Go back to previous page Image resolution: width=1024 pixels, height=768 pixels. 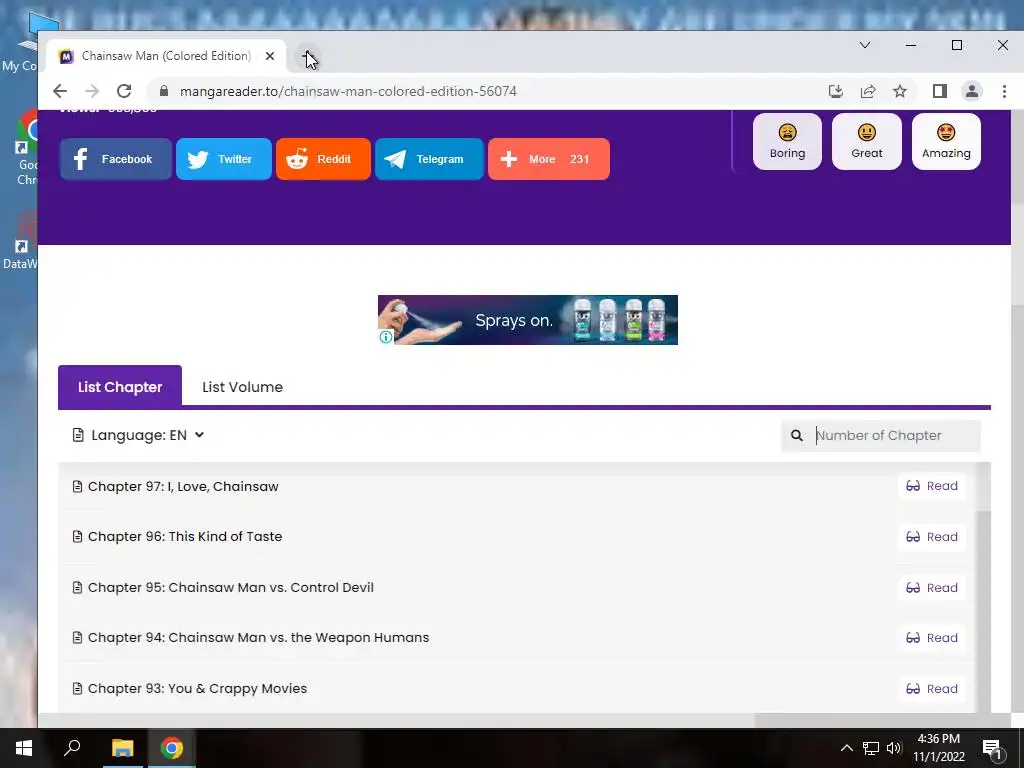pyautogui.click(x=60, y=91)
